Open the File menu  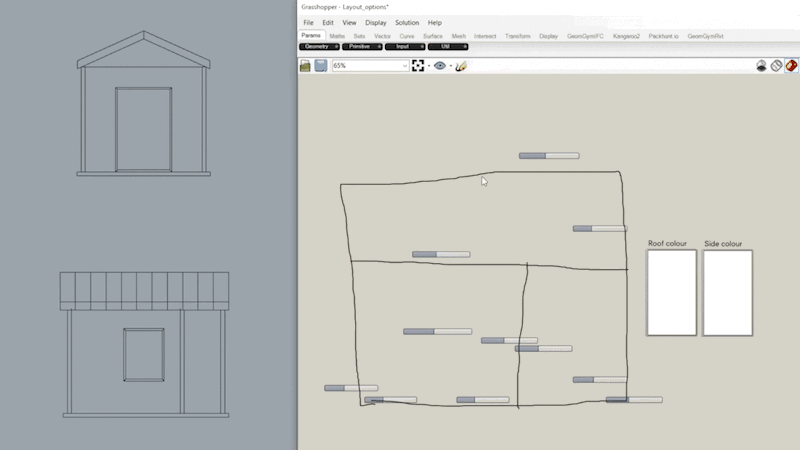[x=308, y=22]
